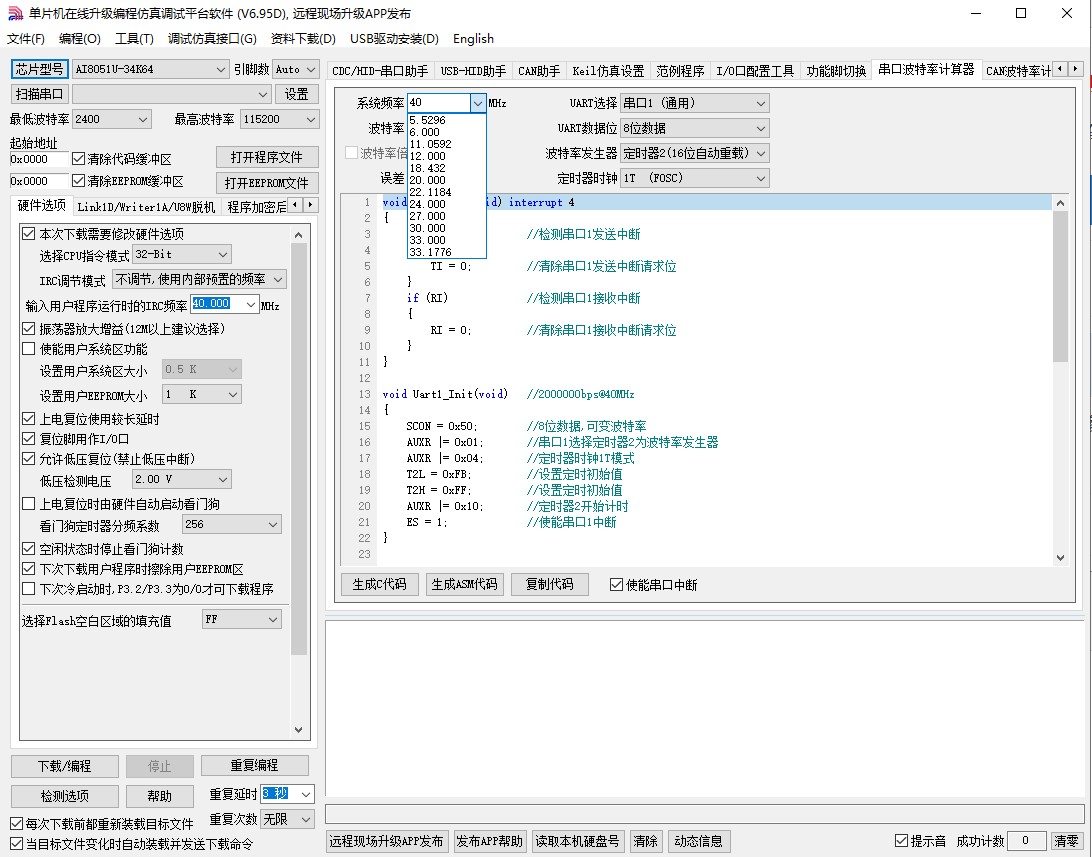The image size is (1092, 857).
Task: Open low voltage detect dropdown 2.00 V
Action: pyautogui.click(x=182, y=480)
